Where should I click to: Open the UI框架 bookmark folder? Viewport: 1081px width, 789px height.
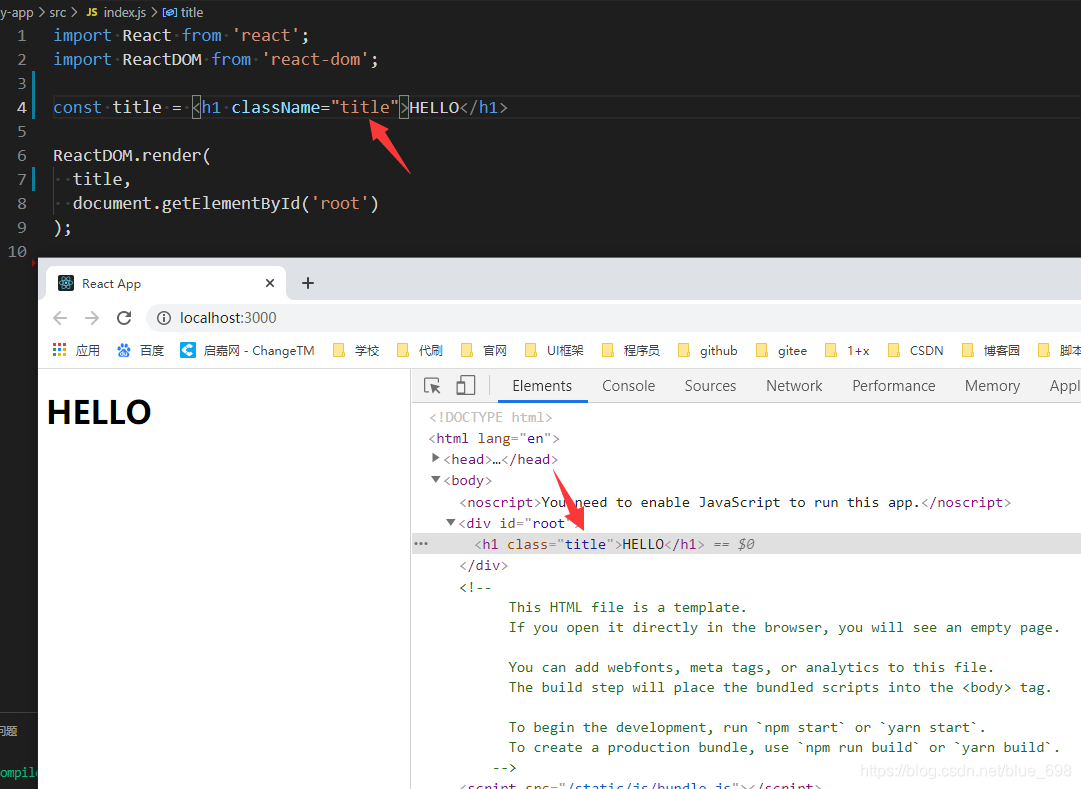(x=554, y=350)
